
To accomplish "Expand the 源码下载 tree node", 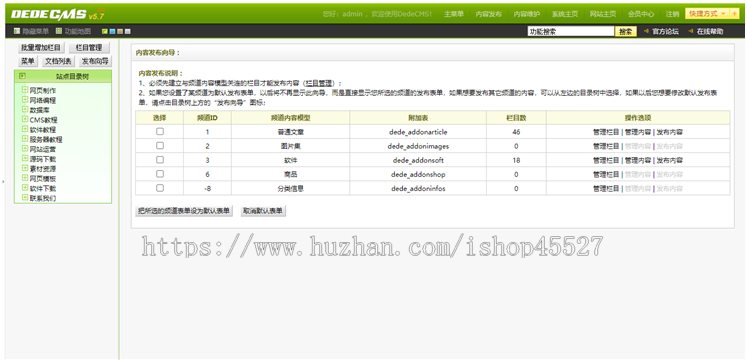I will pos(25,158).
